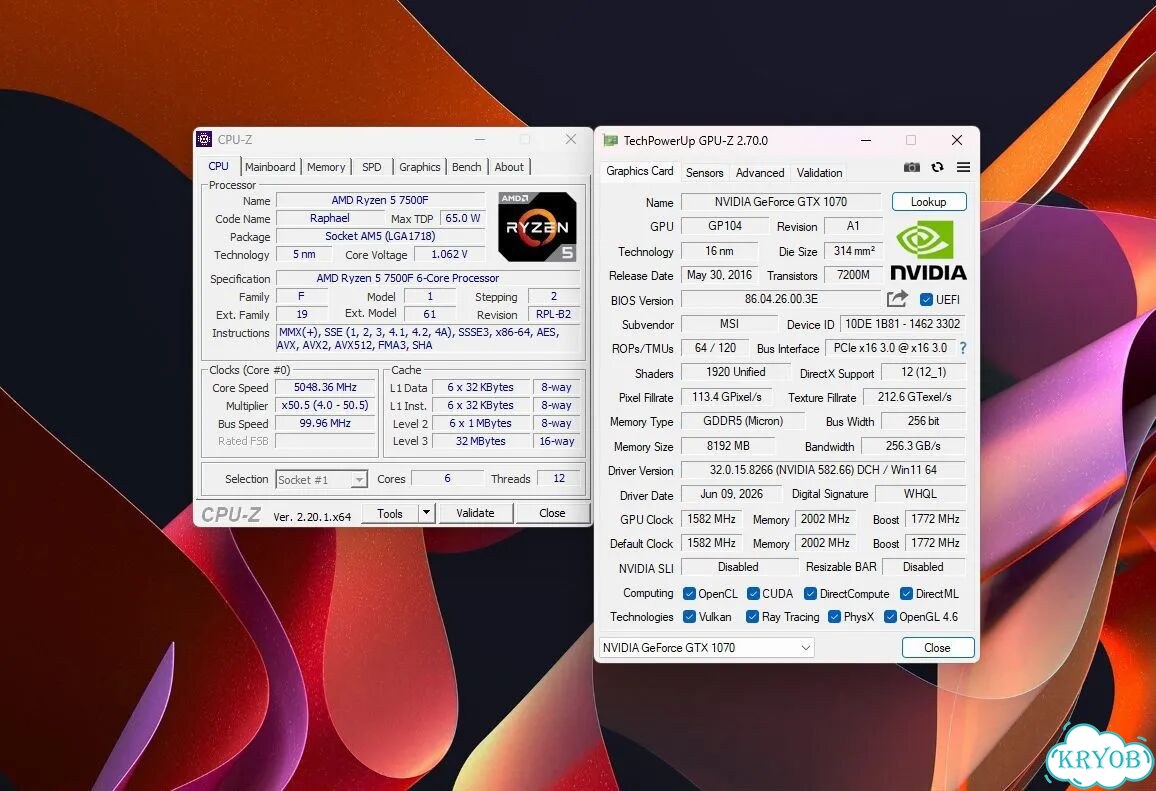The width and height of the screenshot is (1156, 791).
Task: Select the Graphics Card tab in GPU-Z
Action: click(639, 171)
